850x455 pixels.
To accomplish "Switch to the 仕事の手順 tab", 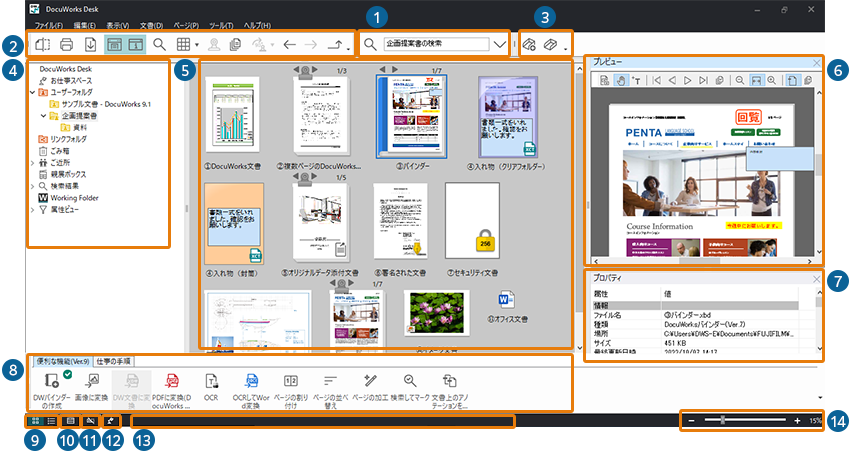I will pyautogui.click(x=115, y=360).
